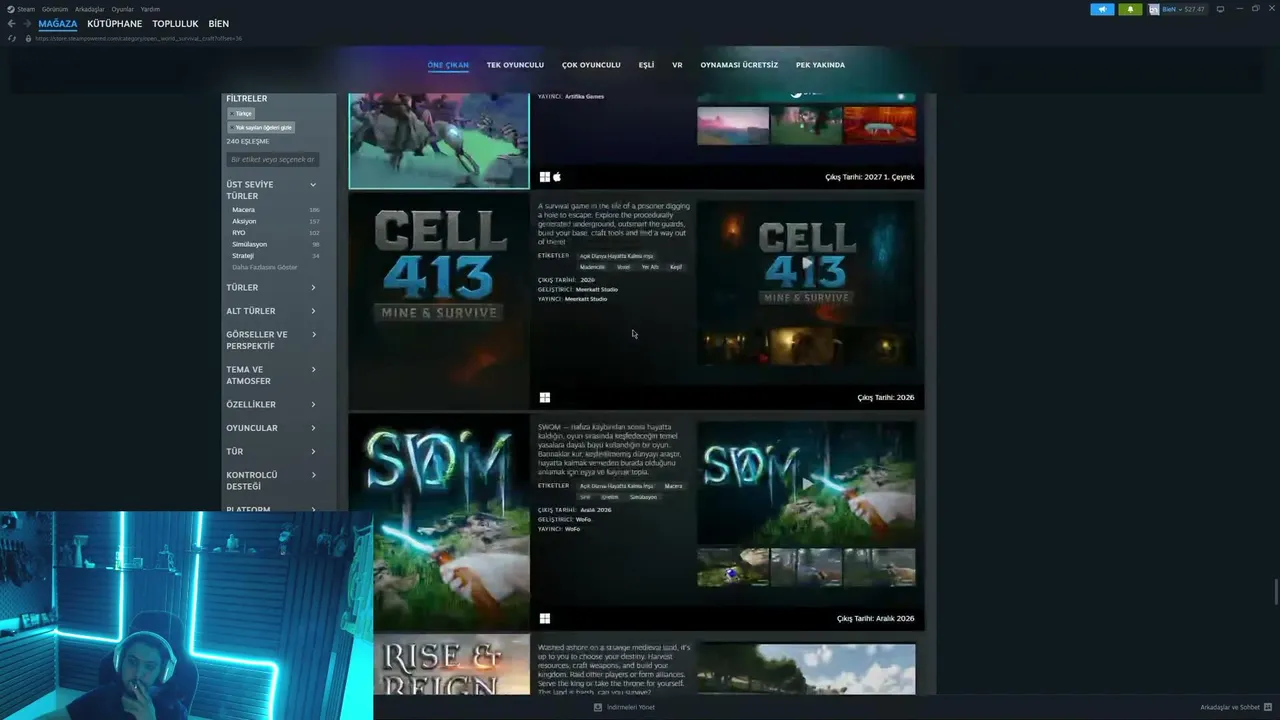
Task: Click the Windows icon on the top game card
Action: [x=545, y=177]
